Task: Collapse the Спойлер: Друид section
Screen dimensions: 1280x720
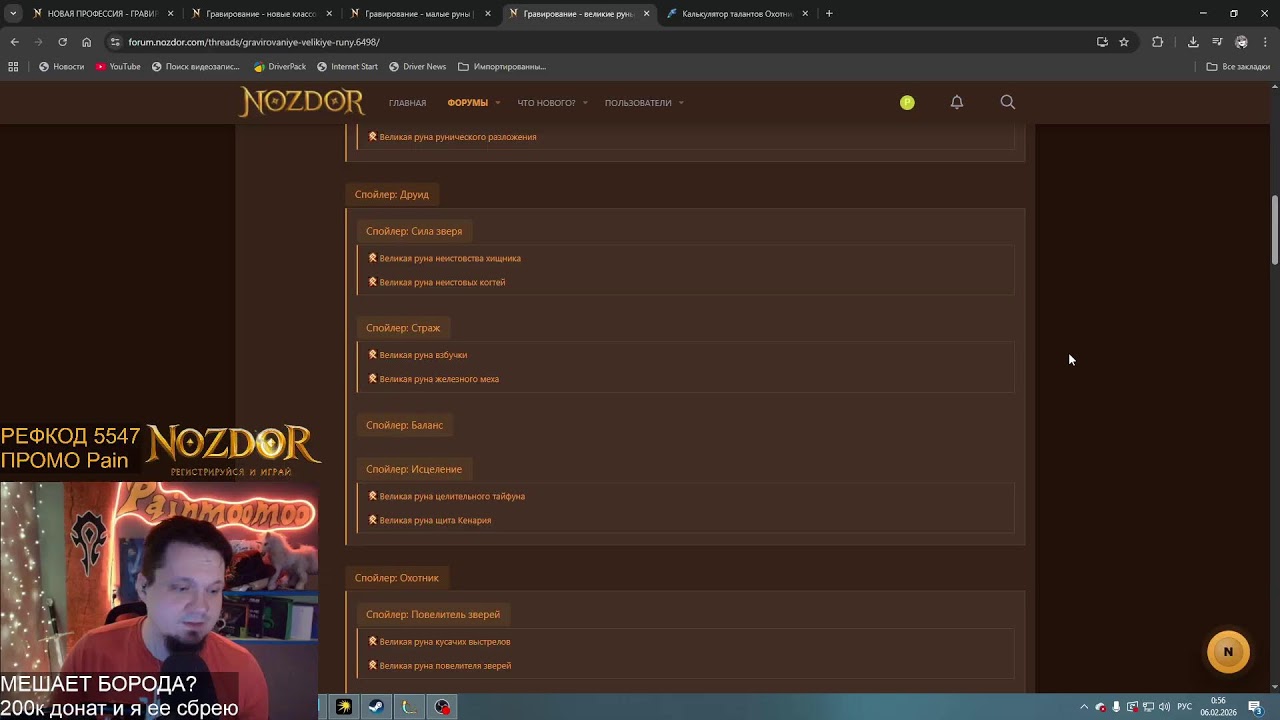Action: (391, 195)
